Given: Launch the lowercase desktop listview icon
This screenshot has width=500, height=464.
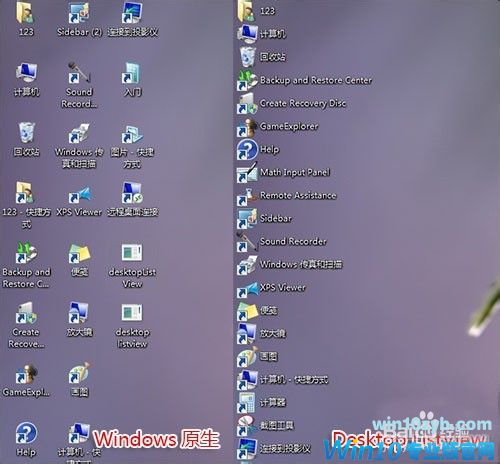Looking at the screenshot, I should tap(132, 313).
